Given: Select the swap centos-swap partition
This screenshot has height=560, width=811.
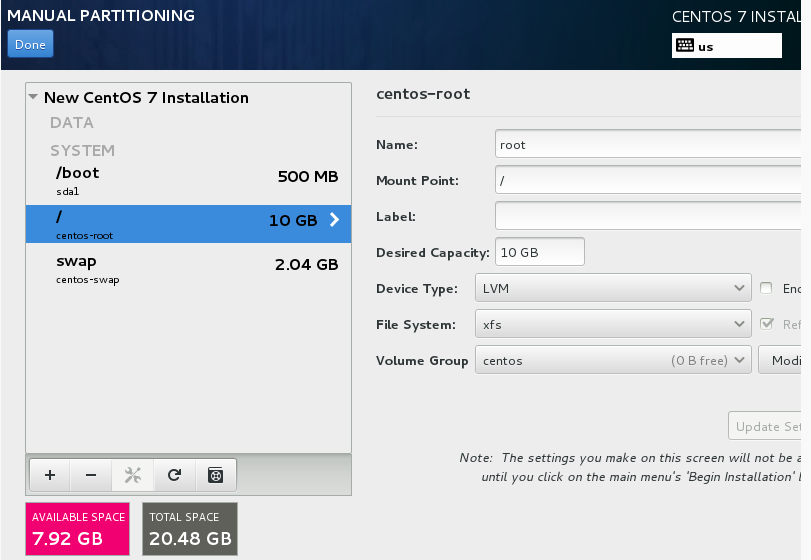Looking at the screenshot, I should [x=188, y=268].
